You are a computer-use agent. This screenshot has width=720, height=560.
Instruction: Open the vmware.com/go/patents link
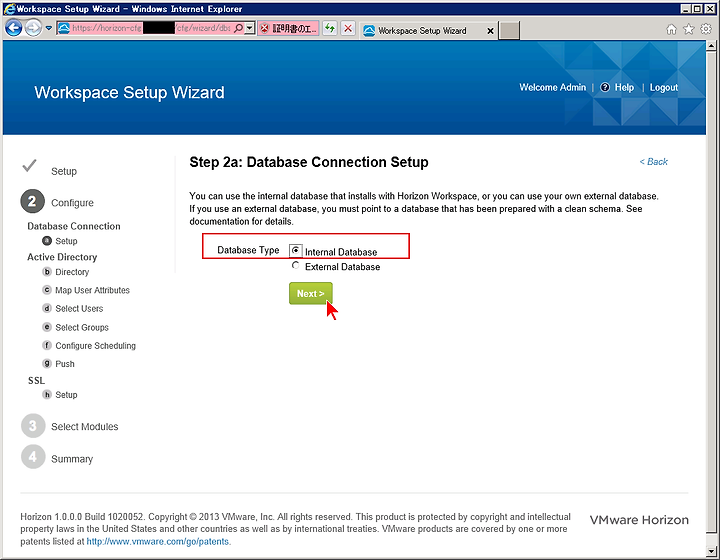(x=158, y=541)
